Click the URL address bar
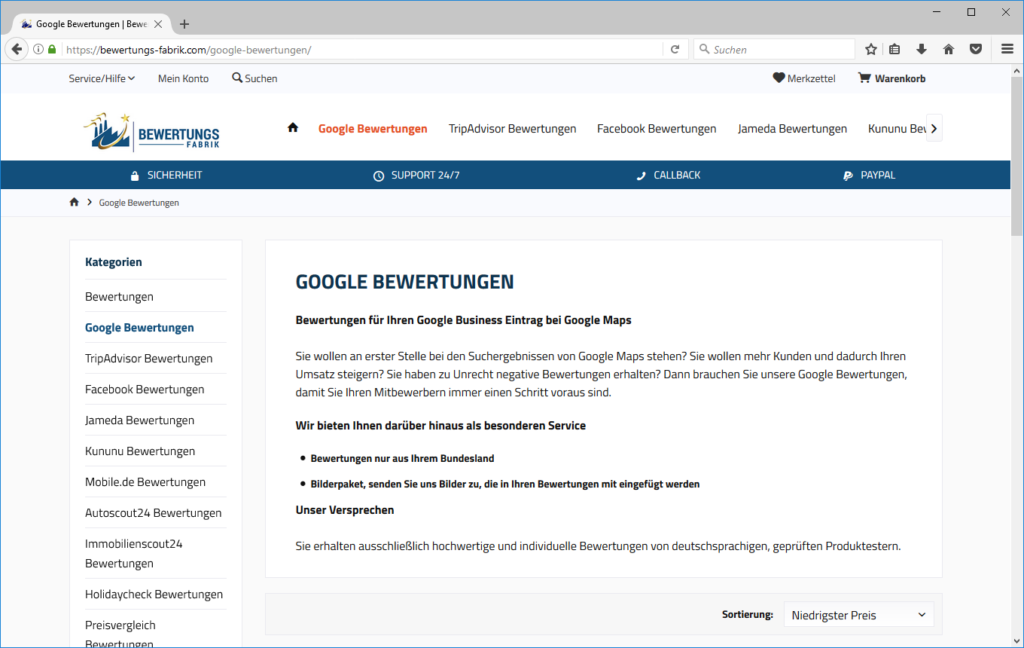 (x=362, y=50)
